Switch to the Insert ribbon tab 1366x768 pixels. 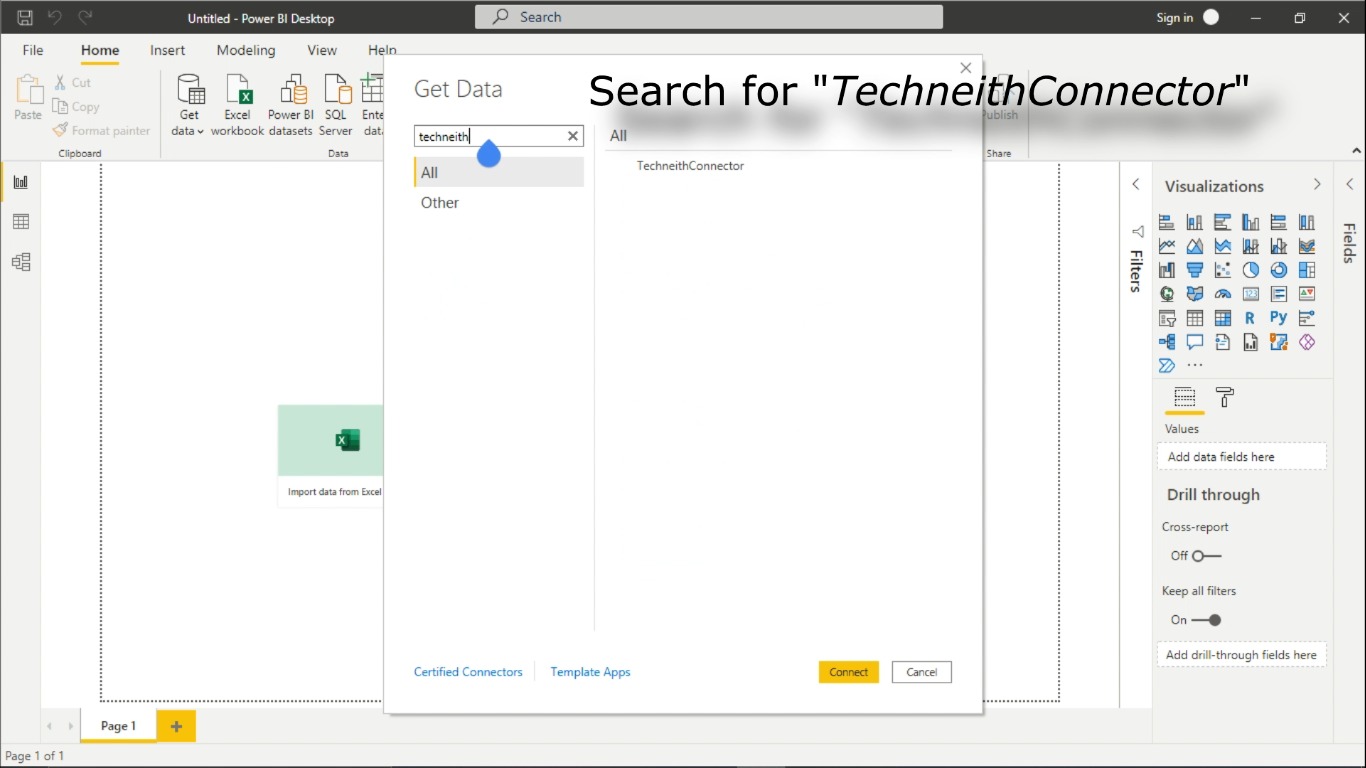click(x=168, y=50)
